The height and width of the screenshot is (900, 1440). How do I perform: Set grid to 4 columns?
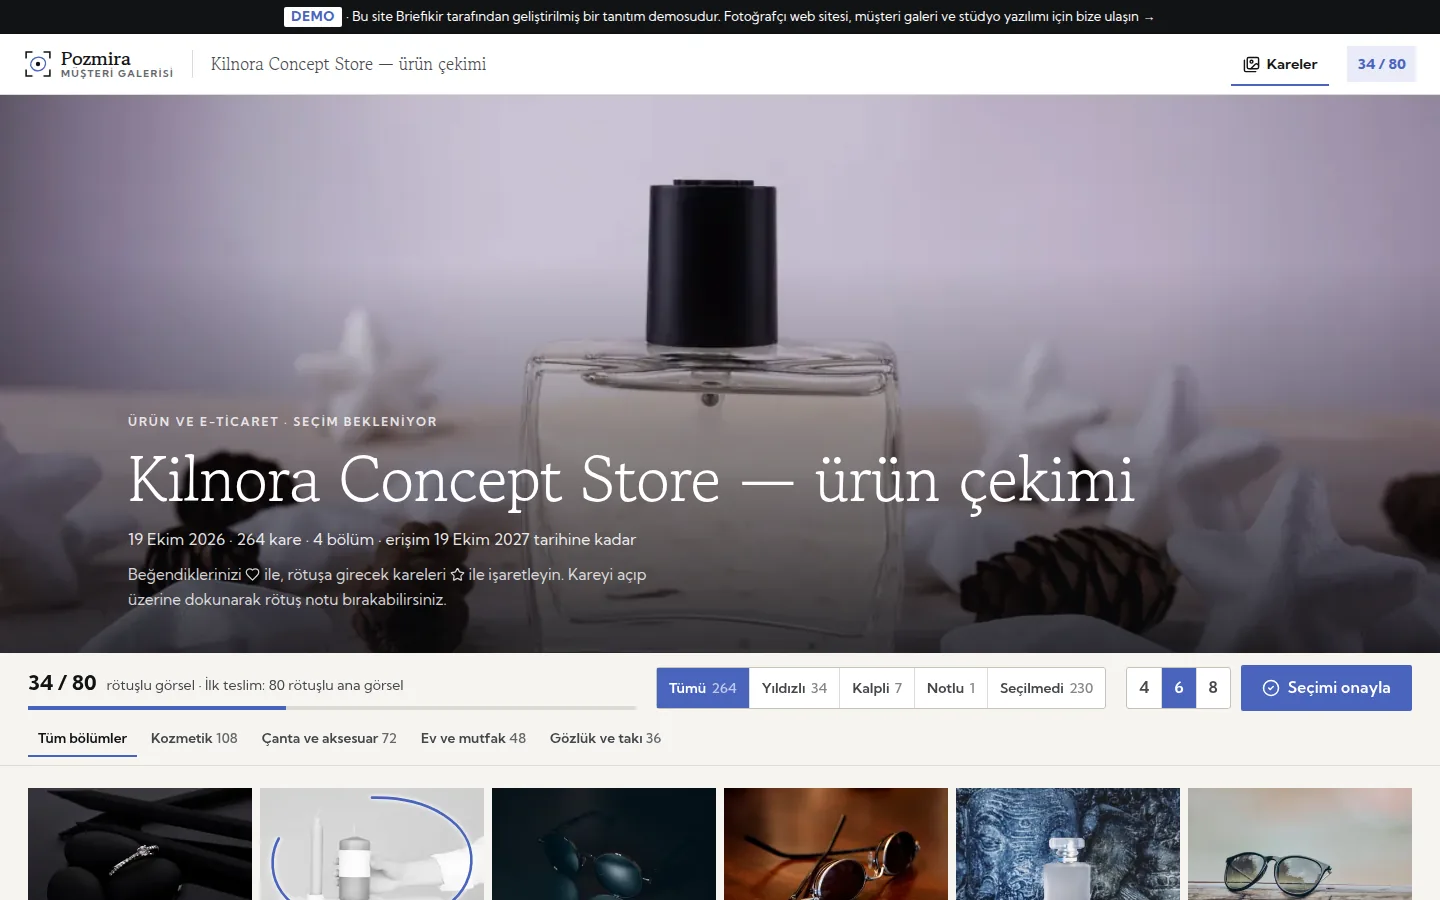coord(1144,688)
